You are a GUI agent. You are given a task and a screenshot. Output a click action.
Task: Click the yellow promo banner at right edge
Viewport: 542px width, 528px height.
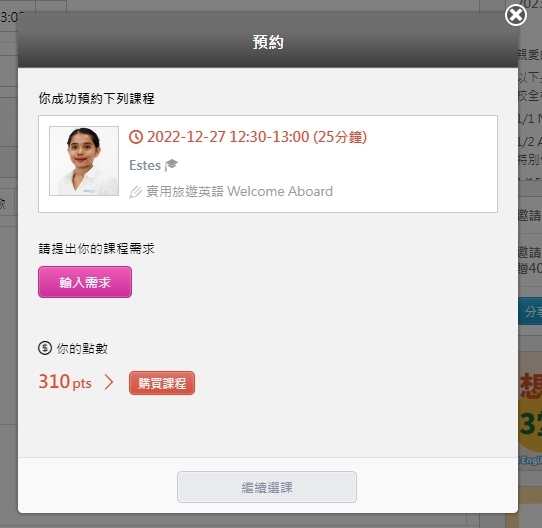530,408
